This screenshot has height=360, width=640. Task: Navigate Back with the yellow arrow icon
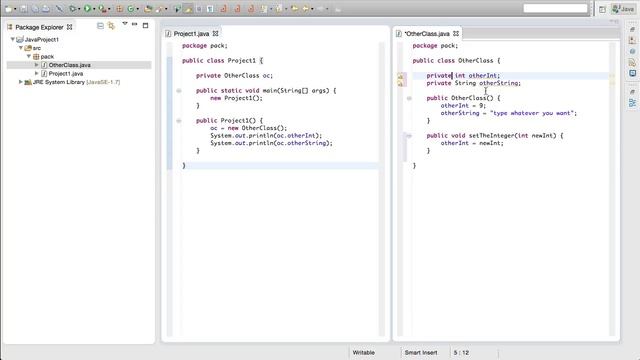click(305, 9)
